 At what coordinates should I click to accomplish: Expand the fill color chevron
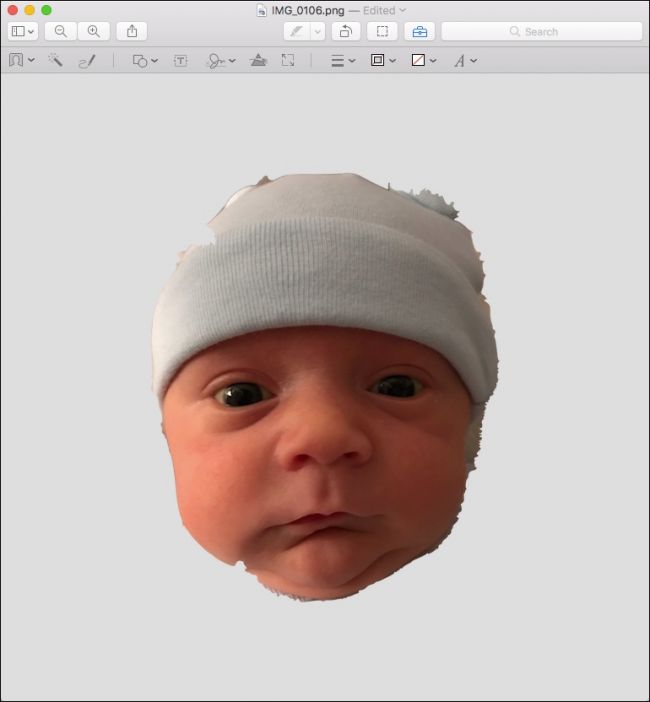pos(433,60)
